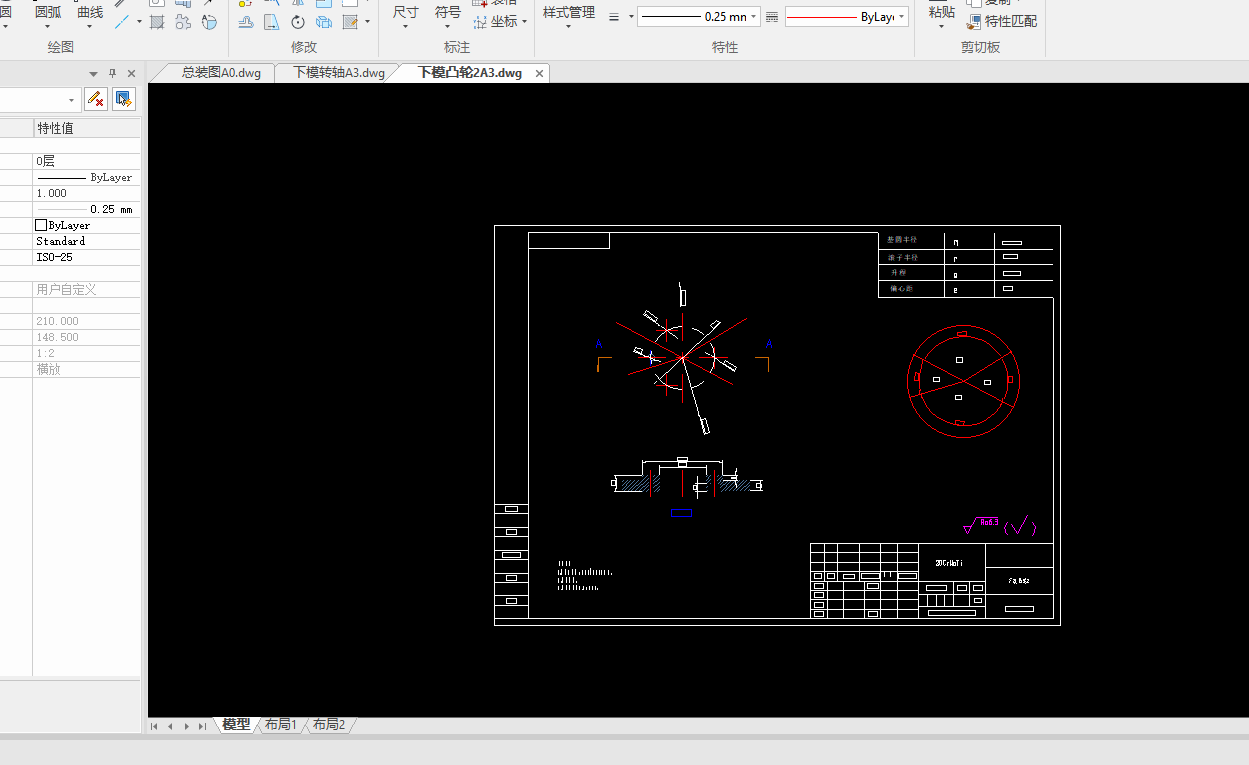Close the properties panel
The height and width of the screenshot is (765, 1249).
[131, 73]
